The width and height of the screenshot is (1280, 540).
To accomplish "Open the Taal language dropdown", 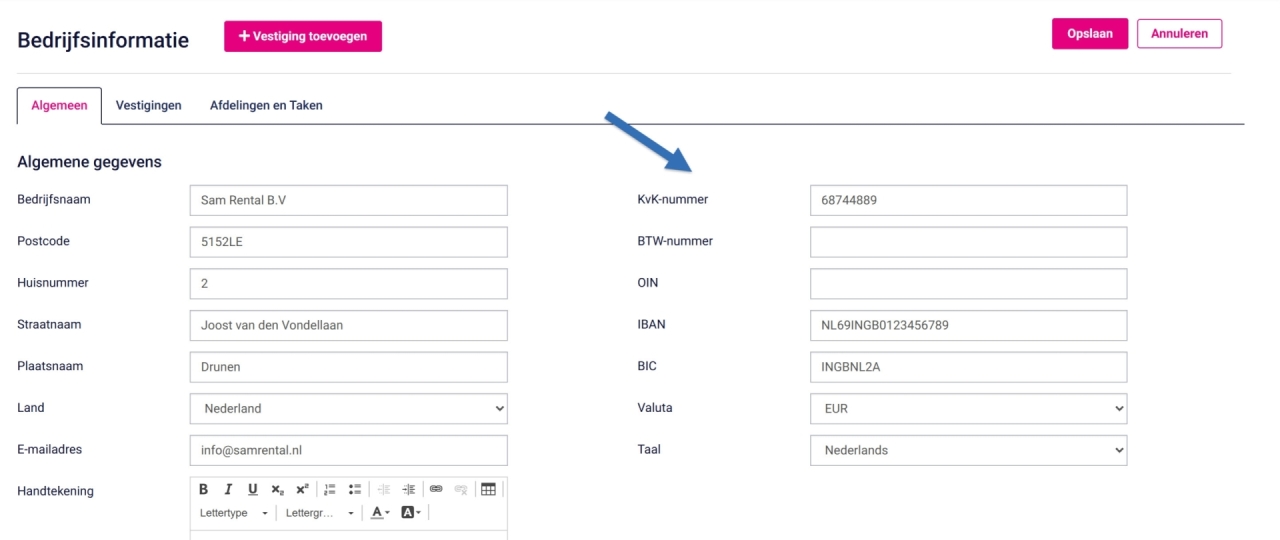I will coord(968,450).
